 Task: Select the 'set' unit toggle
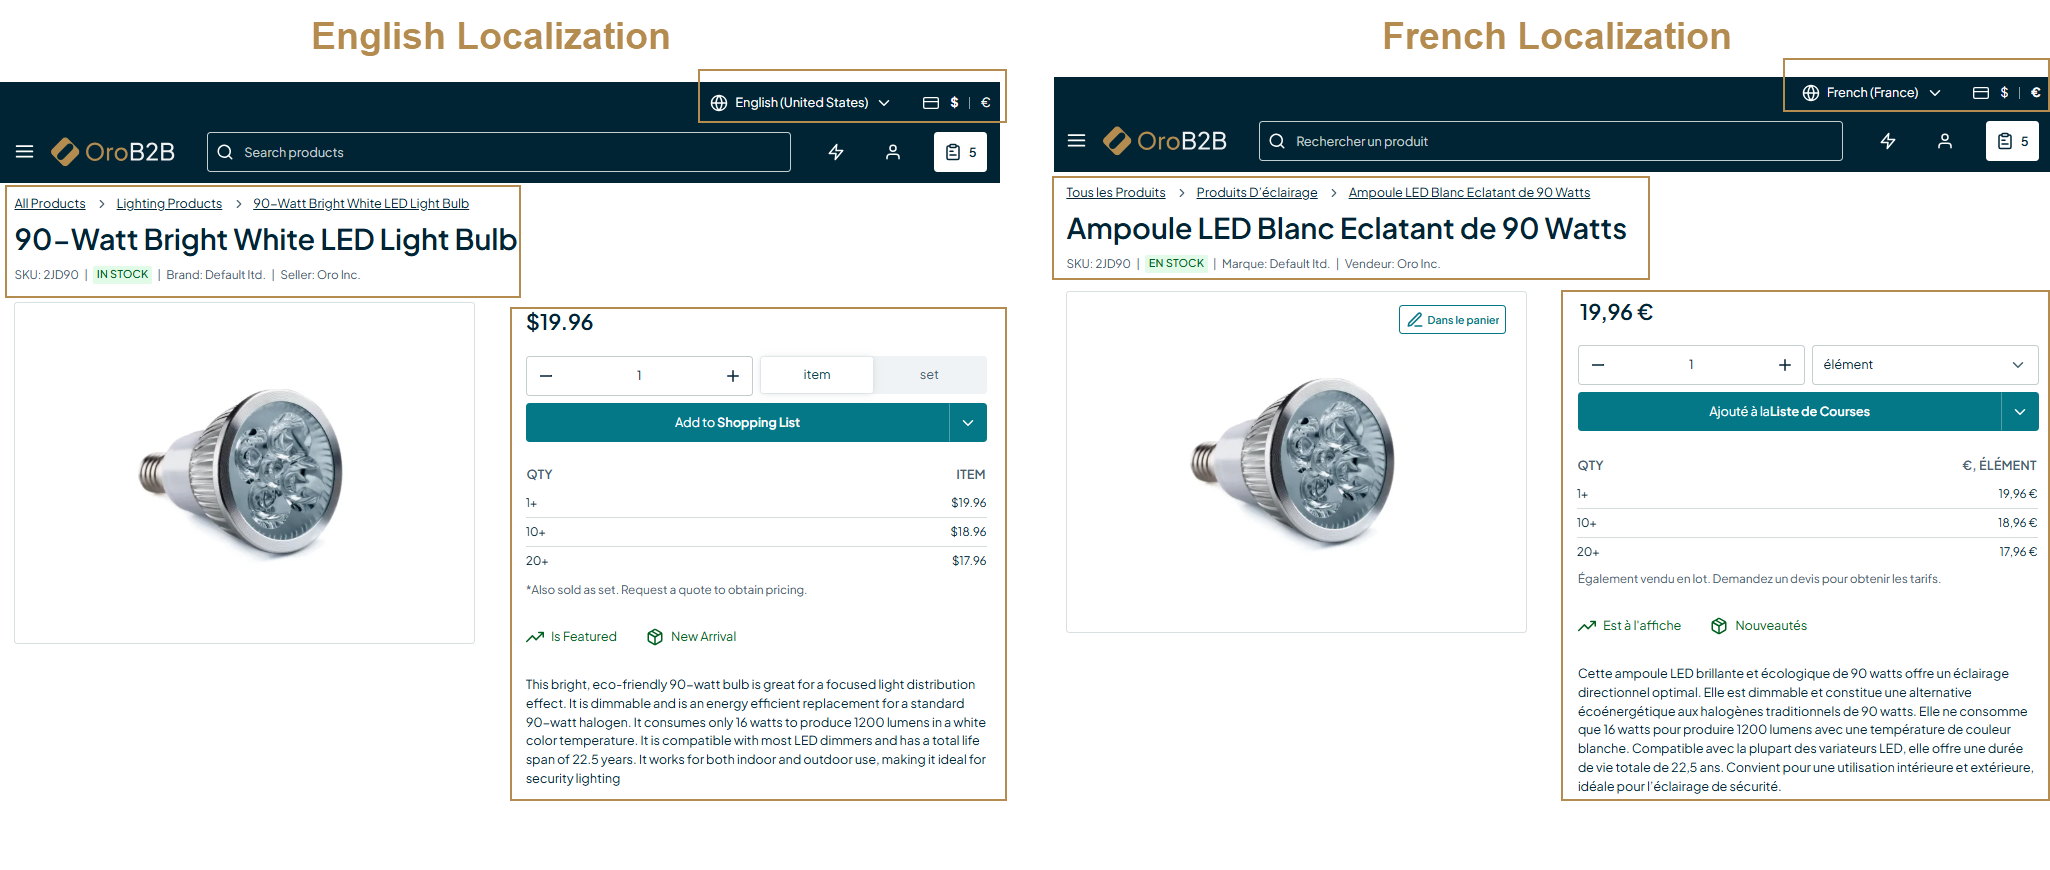pyautogui.click(x=929, y=375)
